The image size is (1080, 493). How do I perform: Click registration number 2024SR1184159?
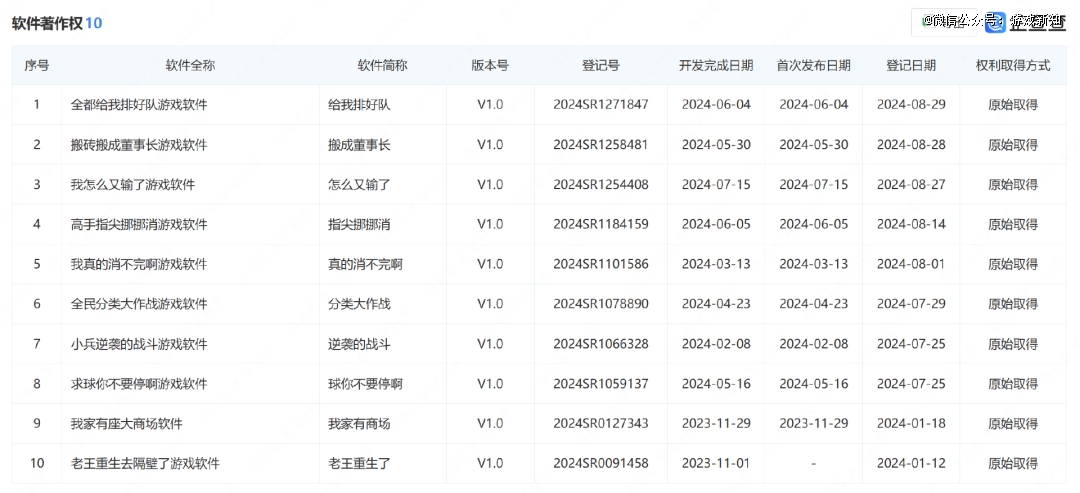tap(600, 224)
